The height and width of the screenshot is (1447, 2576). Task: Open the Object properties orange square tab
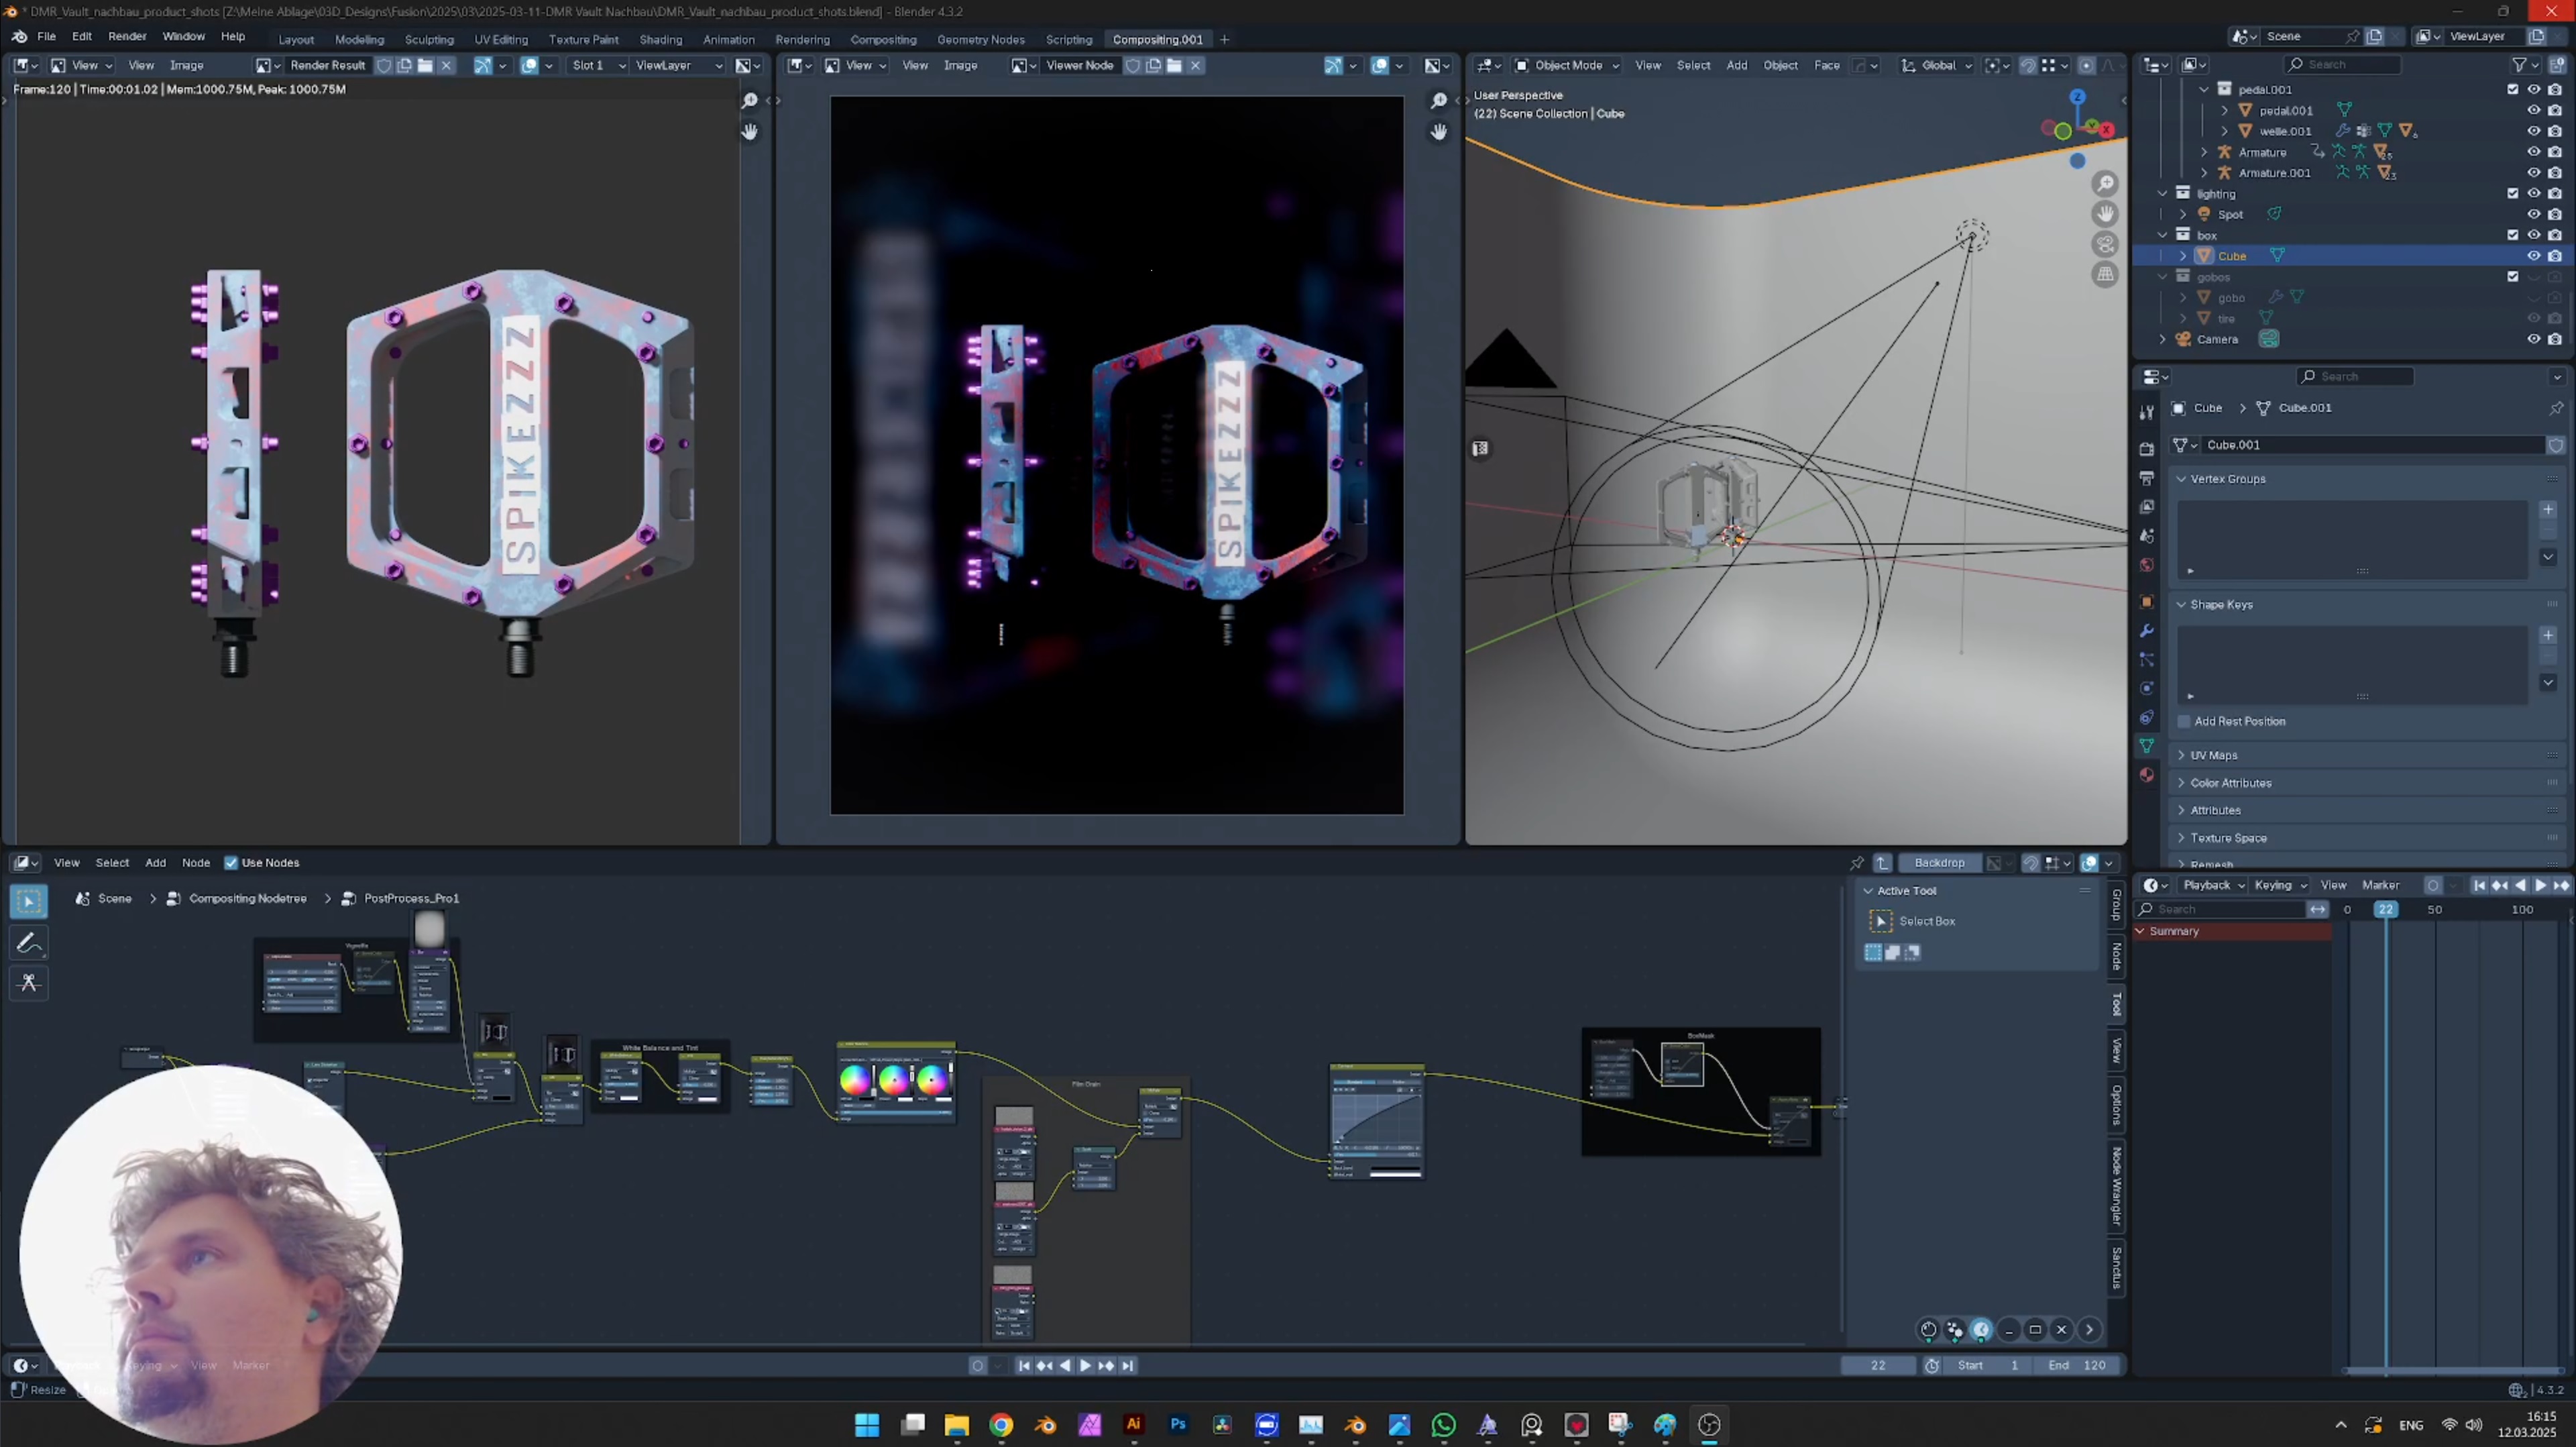[x=2146, y=602]
